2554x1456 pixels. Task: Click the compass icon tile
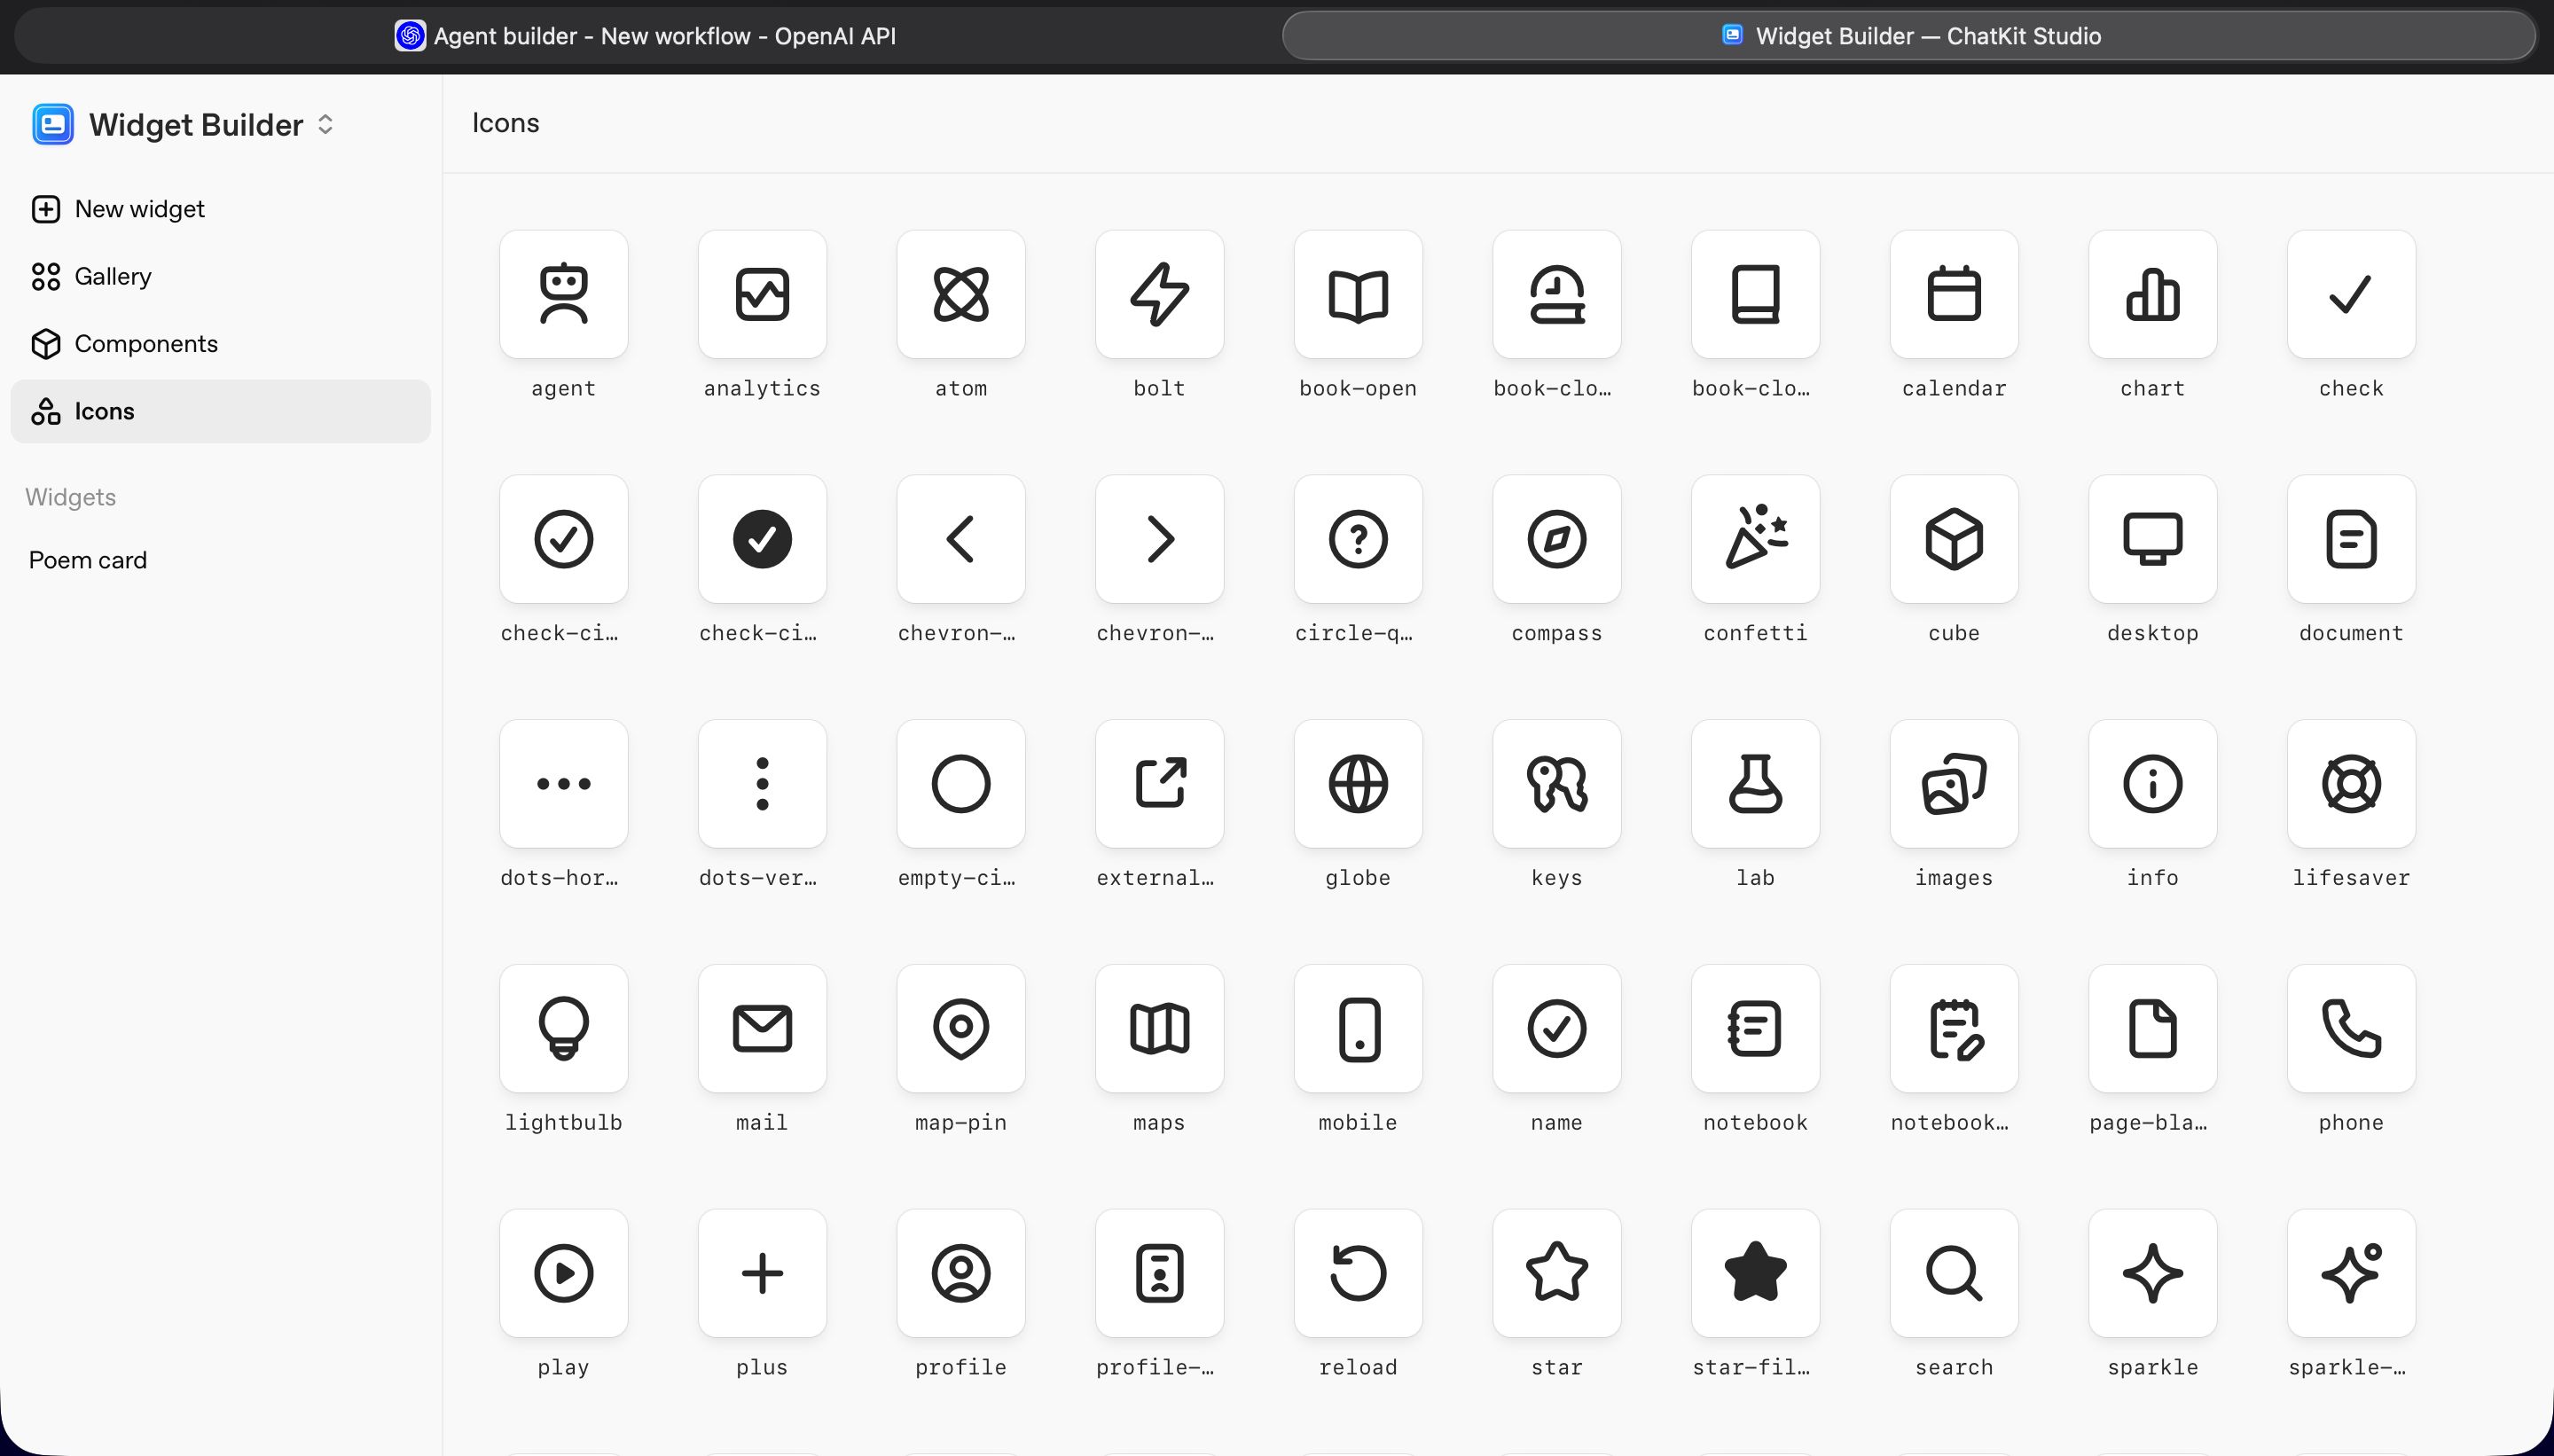click(1556, 539)
